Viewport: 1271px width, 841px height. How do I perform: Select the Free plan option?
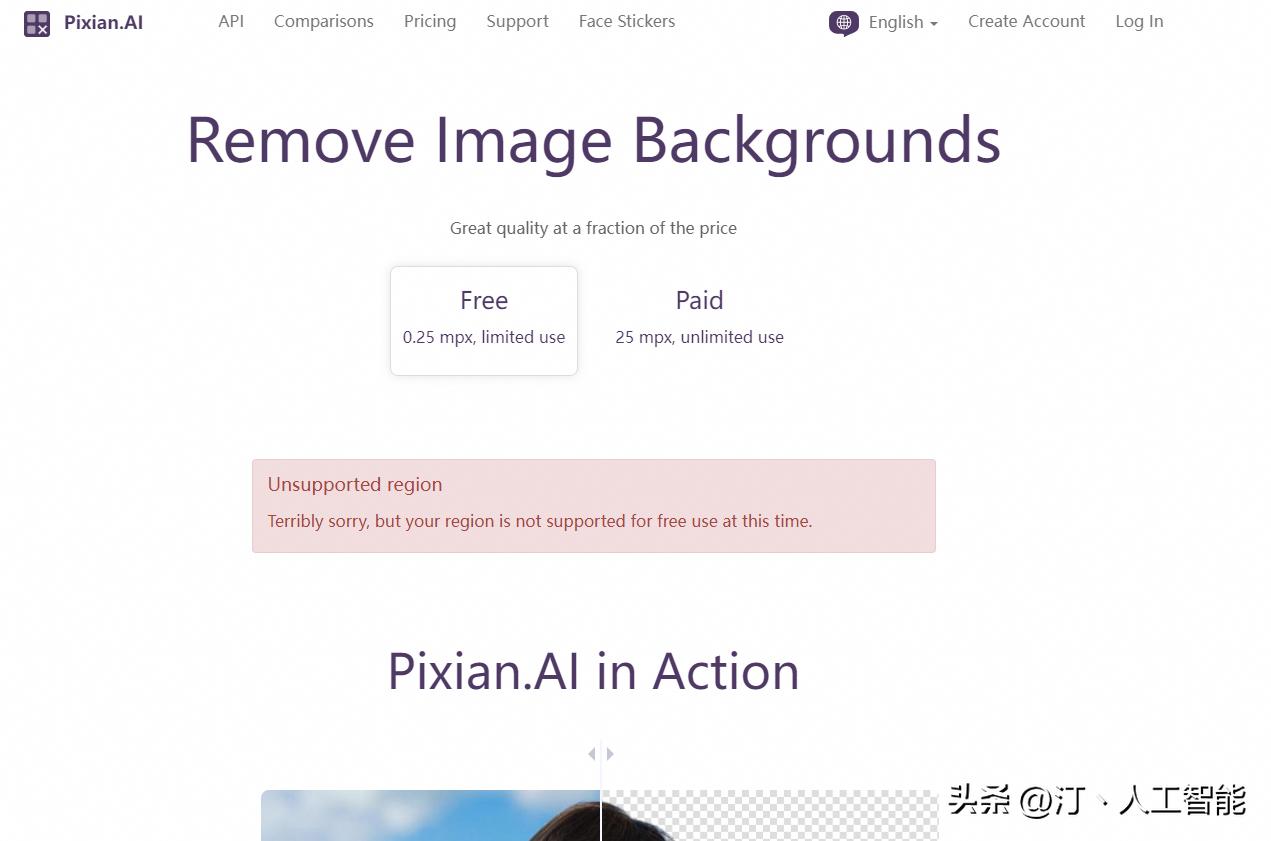coord(484,320)
